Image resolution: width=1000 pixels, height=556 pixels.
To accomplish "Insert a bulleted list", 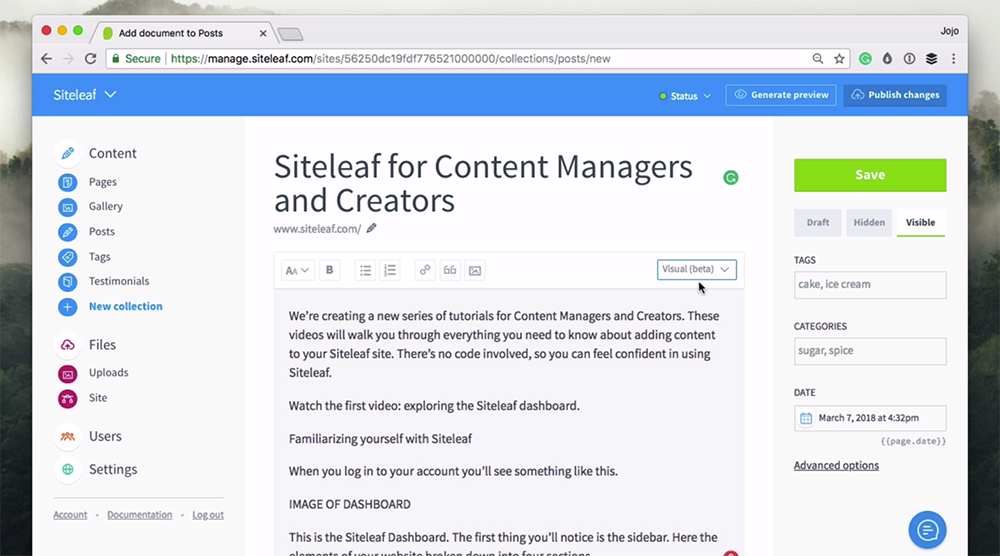I will point(365,270).
